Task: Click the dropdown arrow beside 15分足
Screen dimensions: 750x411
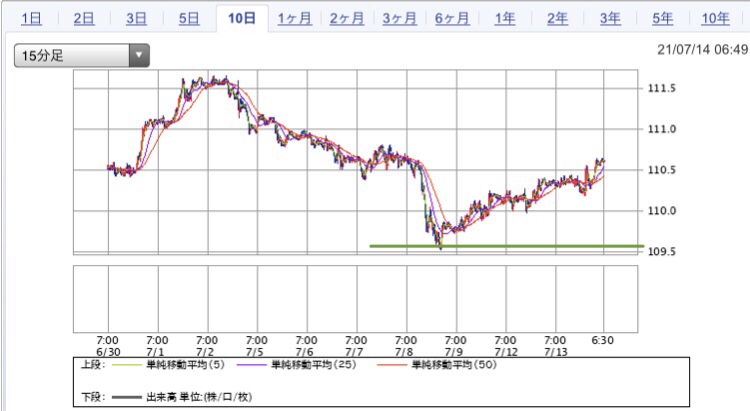Action: coord(139,56)
